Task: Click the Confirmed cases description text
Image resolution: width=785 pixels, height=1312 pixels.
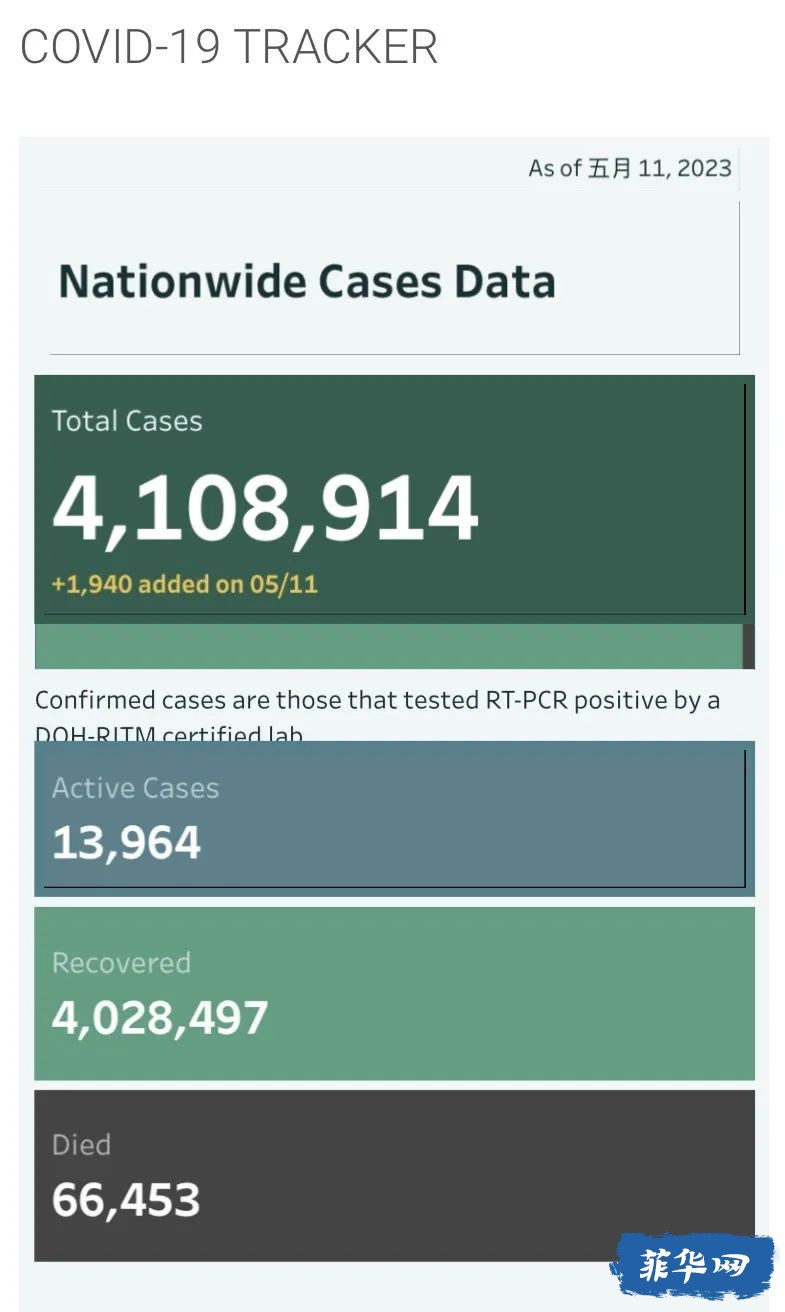Action: pos(377,715)
